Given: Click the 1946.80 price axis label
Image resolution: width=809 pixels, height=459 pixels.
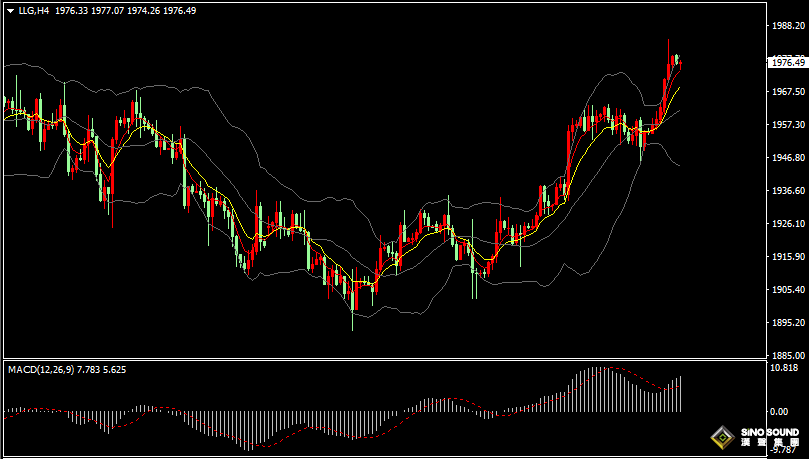Looking at the screenshot, I should pos(788,157).
